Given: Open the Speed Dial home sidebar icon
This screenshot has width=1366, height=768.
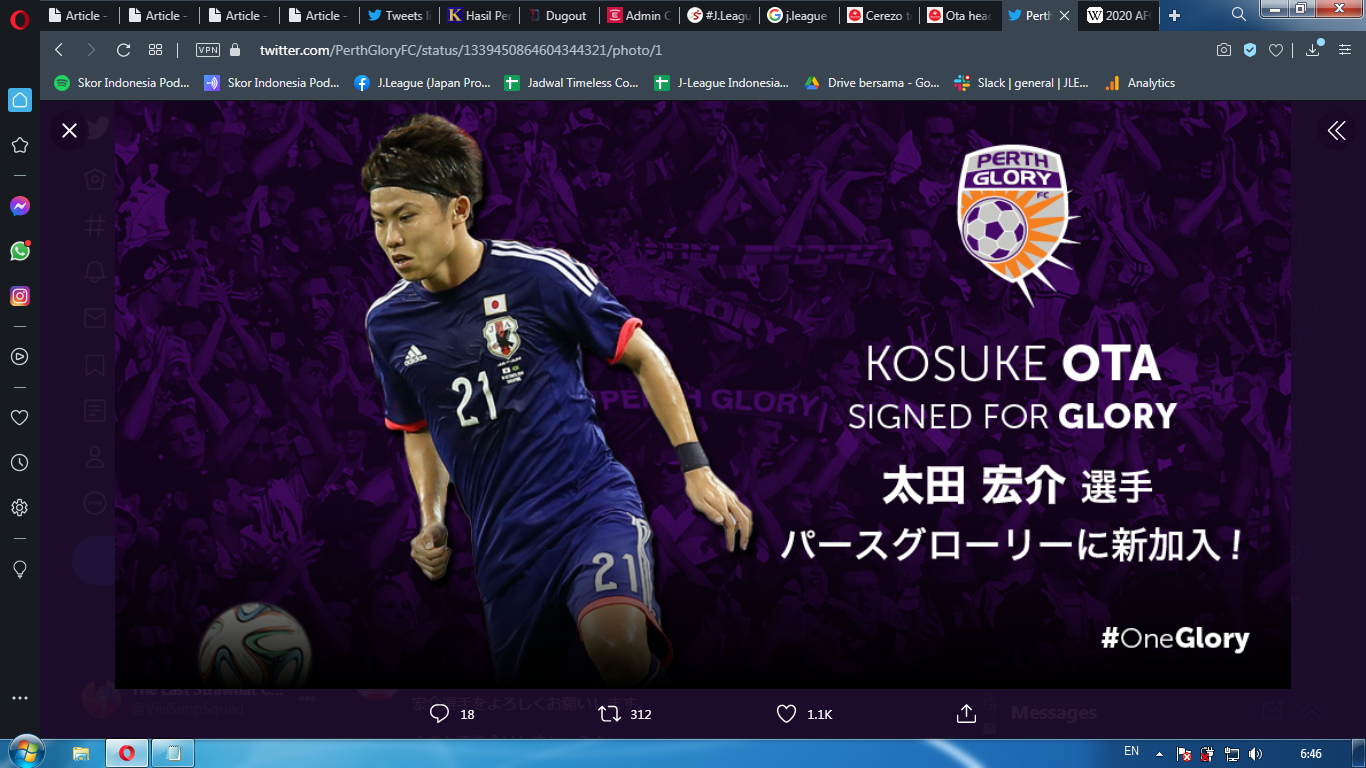Looking at the screenshot, I should pos(20,100).
